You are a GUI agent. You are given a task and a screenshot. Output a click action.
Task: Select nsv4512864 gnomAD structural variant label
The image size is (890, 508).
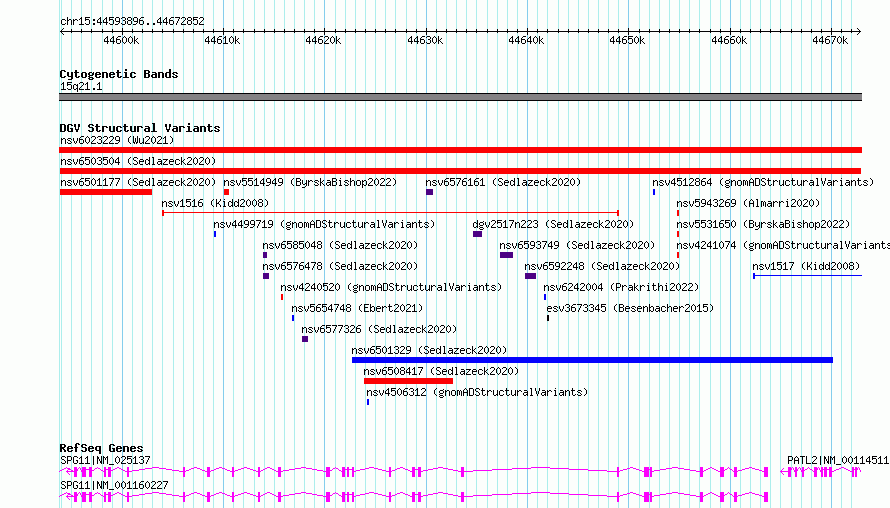763,182
